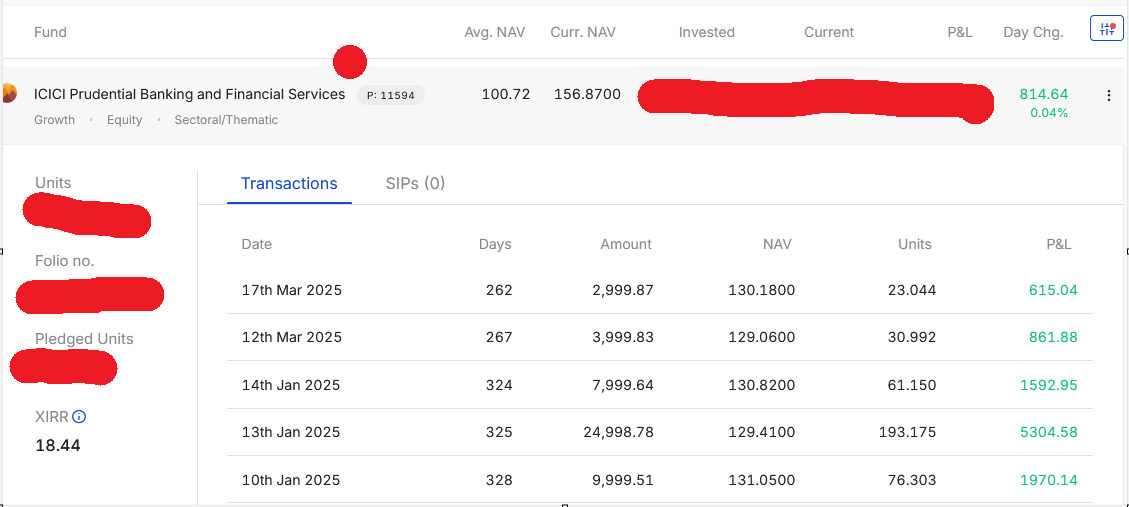Click the Amount column header in transactions
The height and width of the screenshot is (507, 1129).
pos(626,245)
